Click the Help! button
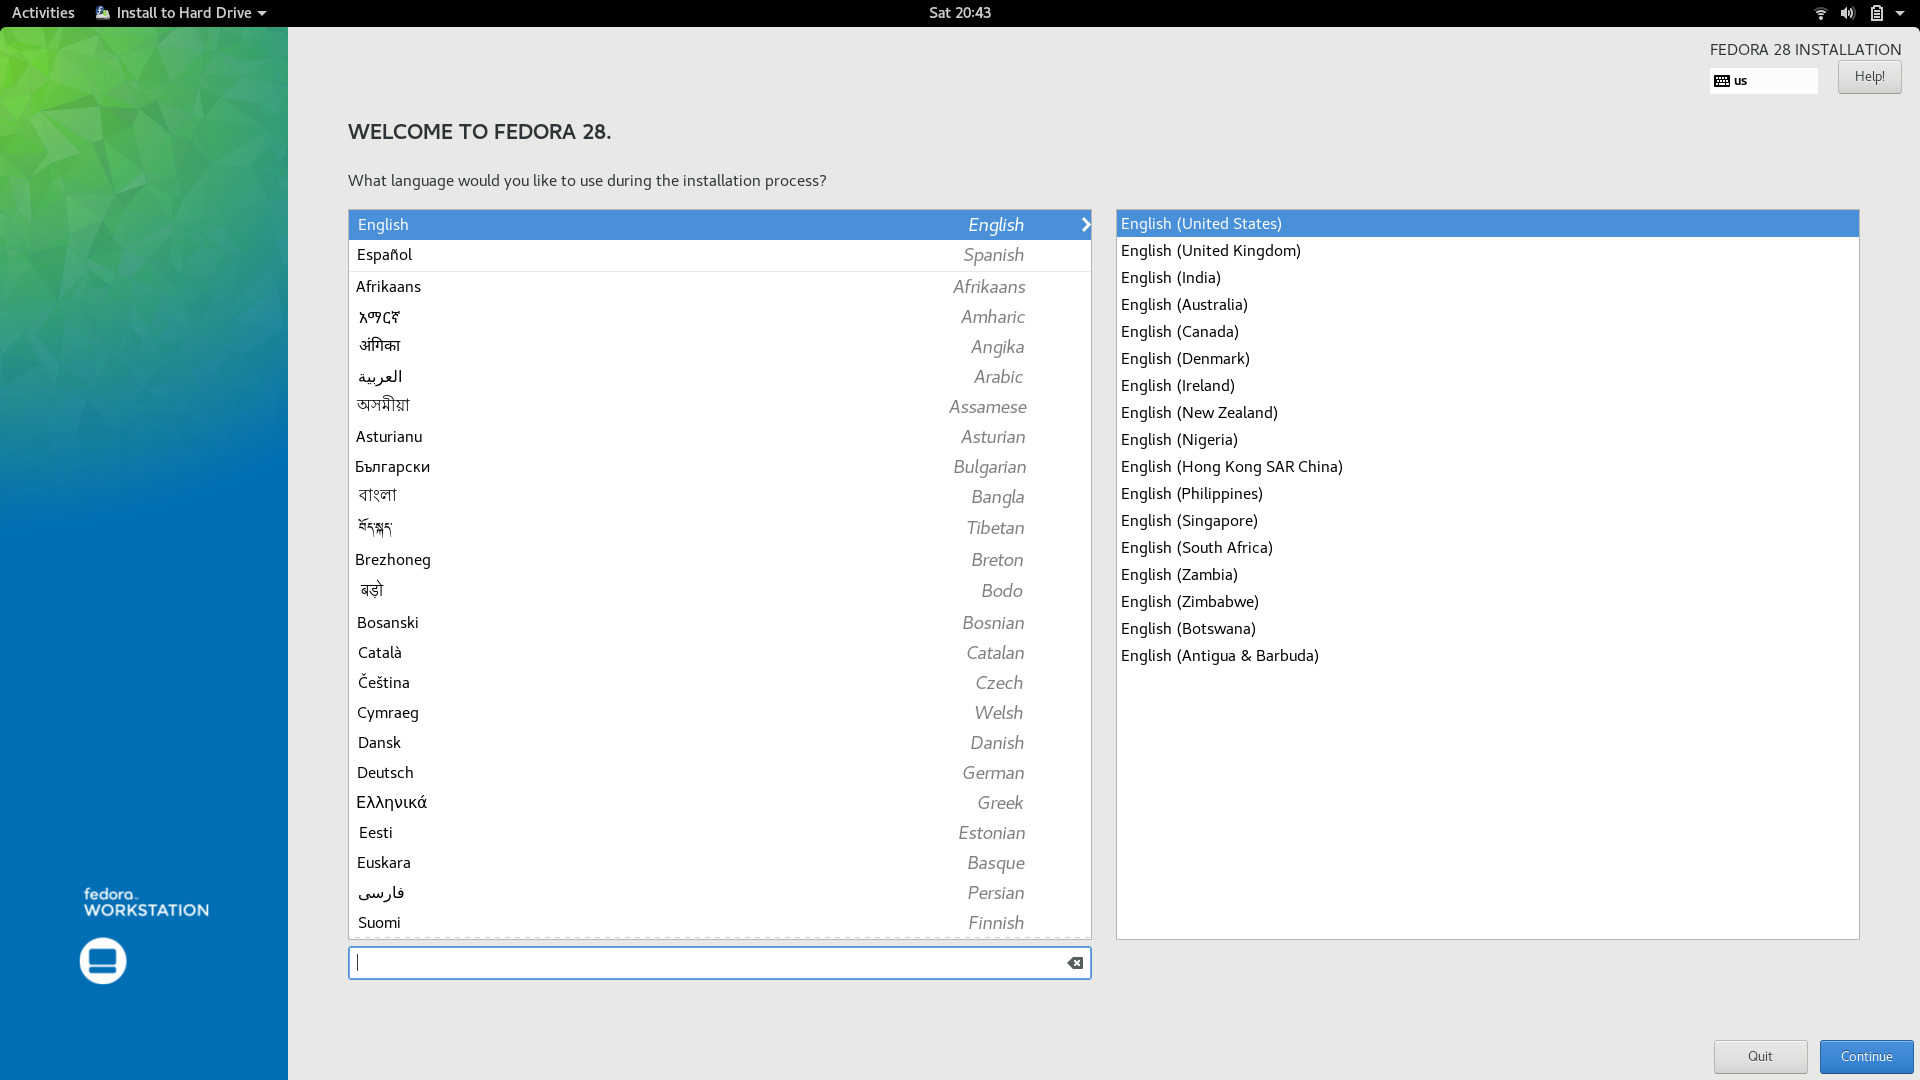1920x1080 pixels. click(x=1869, y=77)
